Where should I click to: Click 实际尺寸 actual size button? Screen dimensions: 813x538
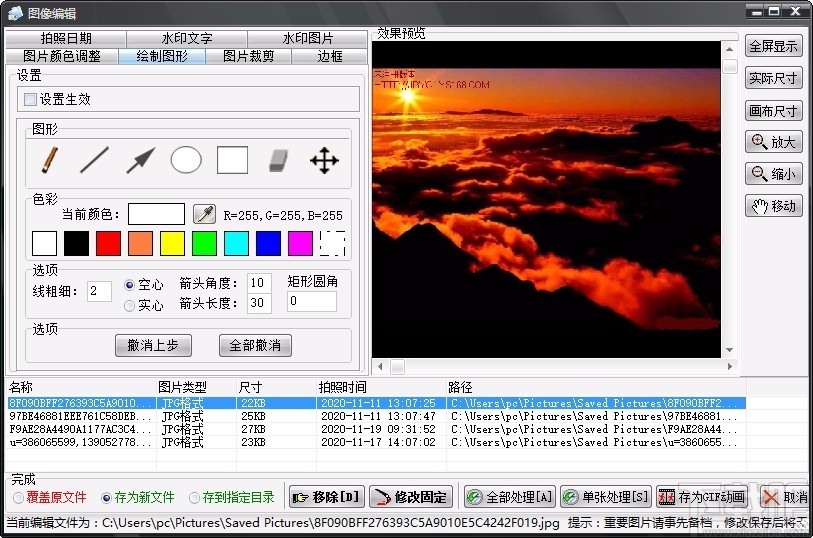click(x=774, y=78)
